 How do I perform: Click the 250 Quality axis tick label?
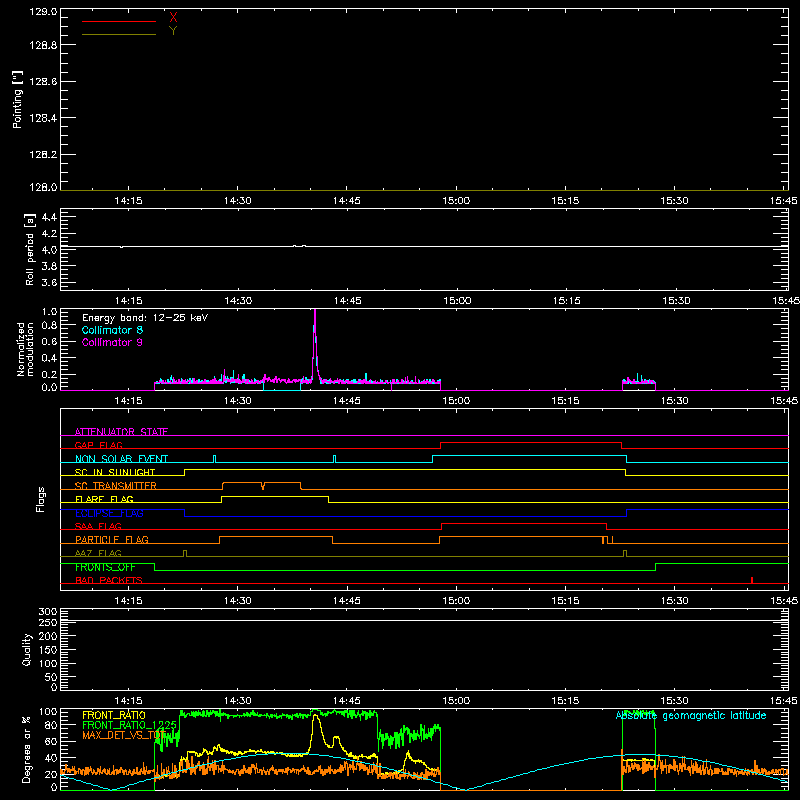click(47, 622)
